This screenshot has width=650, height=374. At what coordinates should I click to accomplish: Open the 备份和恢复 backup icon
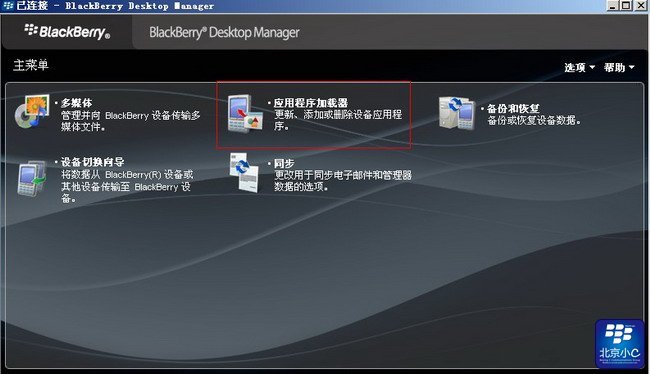click(x=457, y=113)
